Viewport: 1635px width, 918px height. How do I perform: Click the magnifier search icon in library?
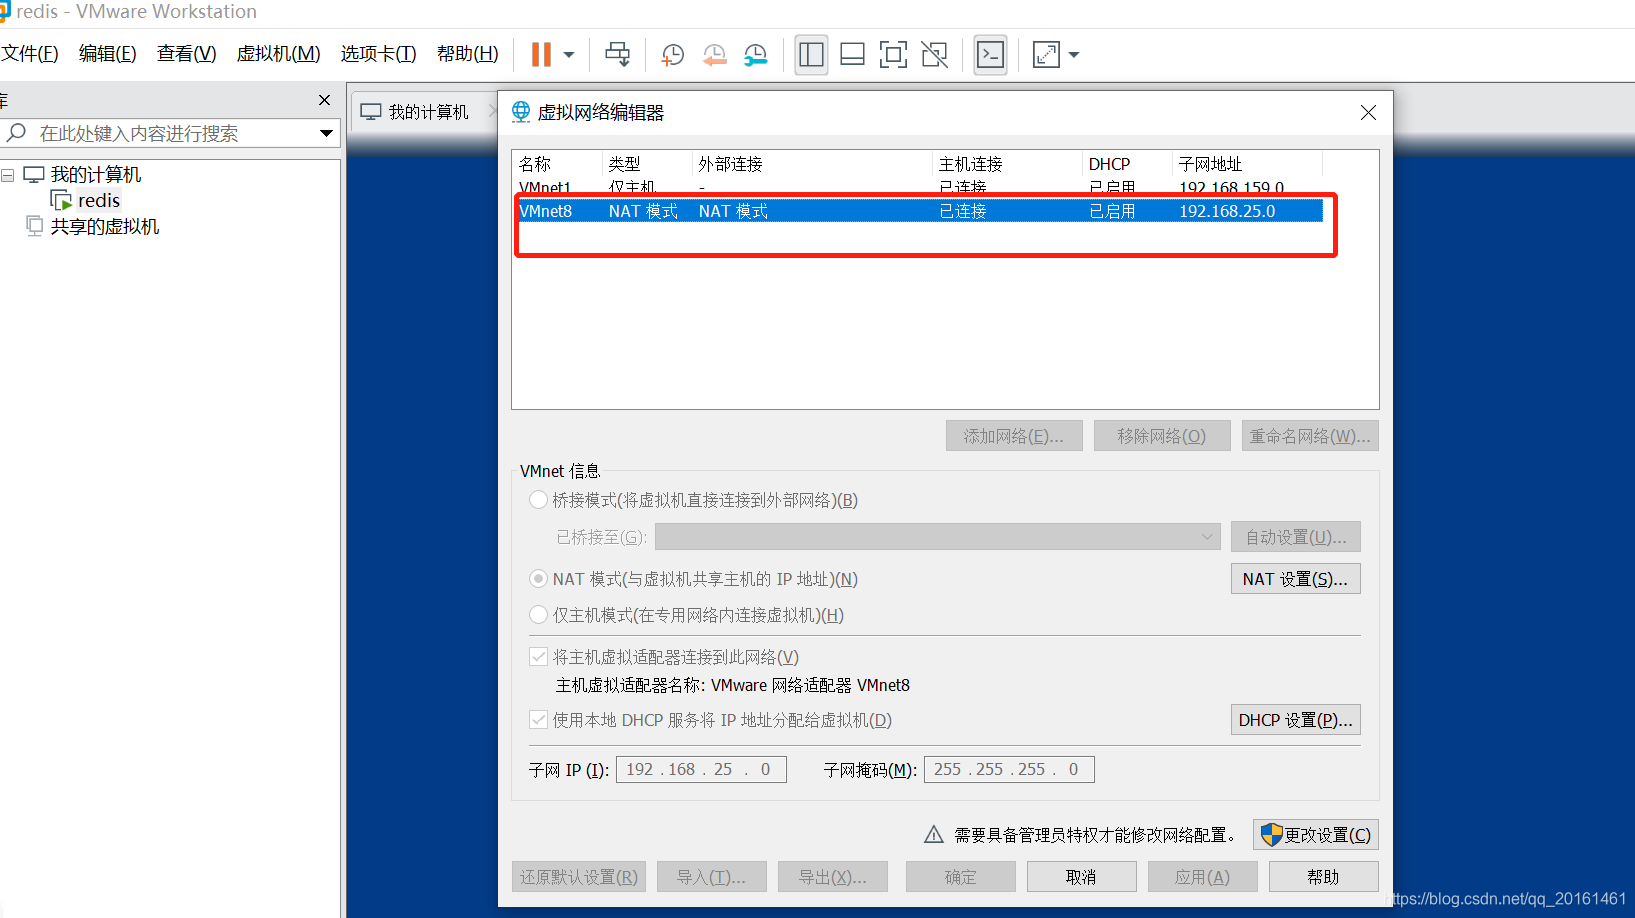[16, 133]
